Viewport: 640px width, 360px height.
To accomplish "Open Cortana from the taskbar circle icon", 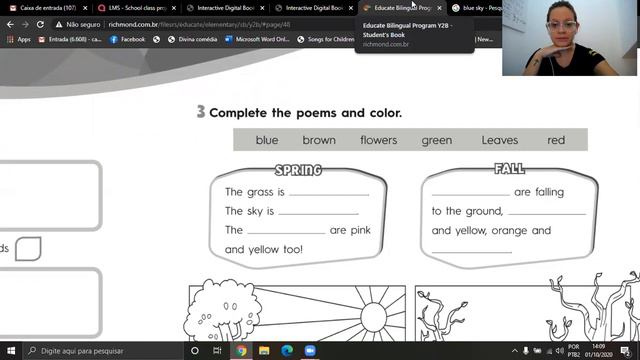I will pyautogui.click(x=195, y=351).
